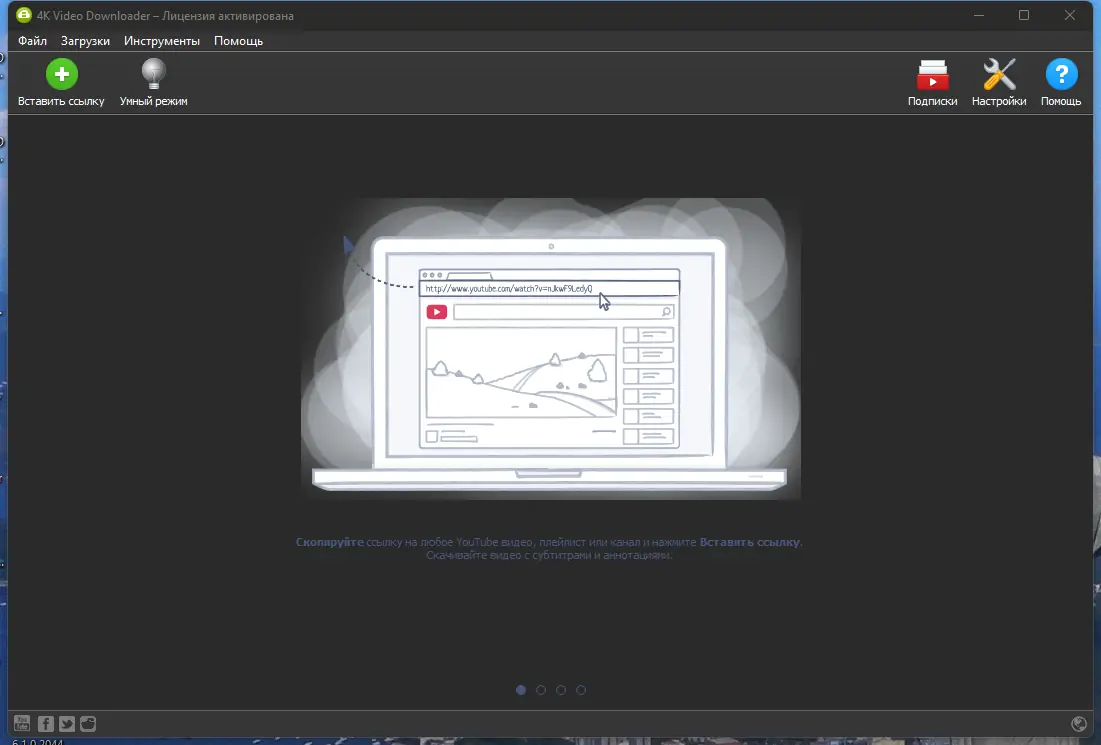Toggle Умный режим lightbulb
The width and height of the screenshot is (1101, 745).
pyautogui.click(x=153, y=82)
